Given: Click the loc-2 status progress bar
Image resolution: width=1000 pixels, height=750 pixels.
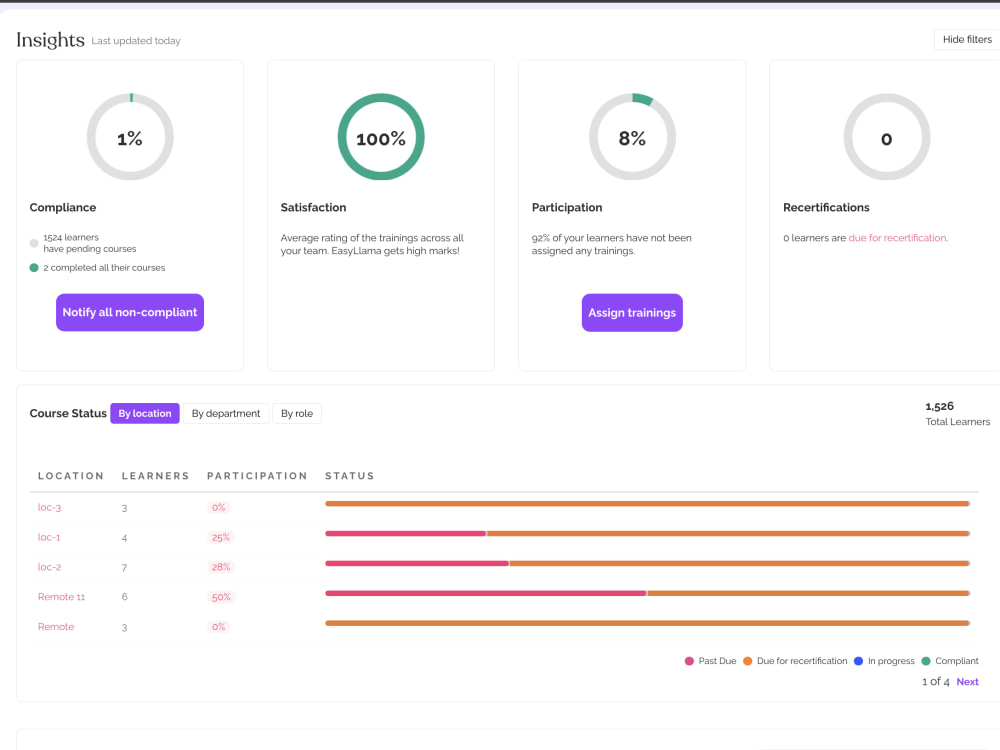Looking at the screenshot, I should tap(647, 563).
